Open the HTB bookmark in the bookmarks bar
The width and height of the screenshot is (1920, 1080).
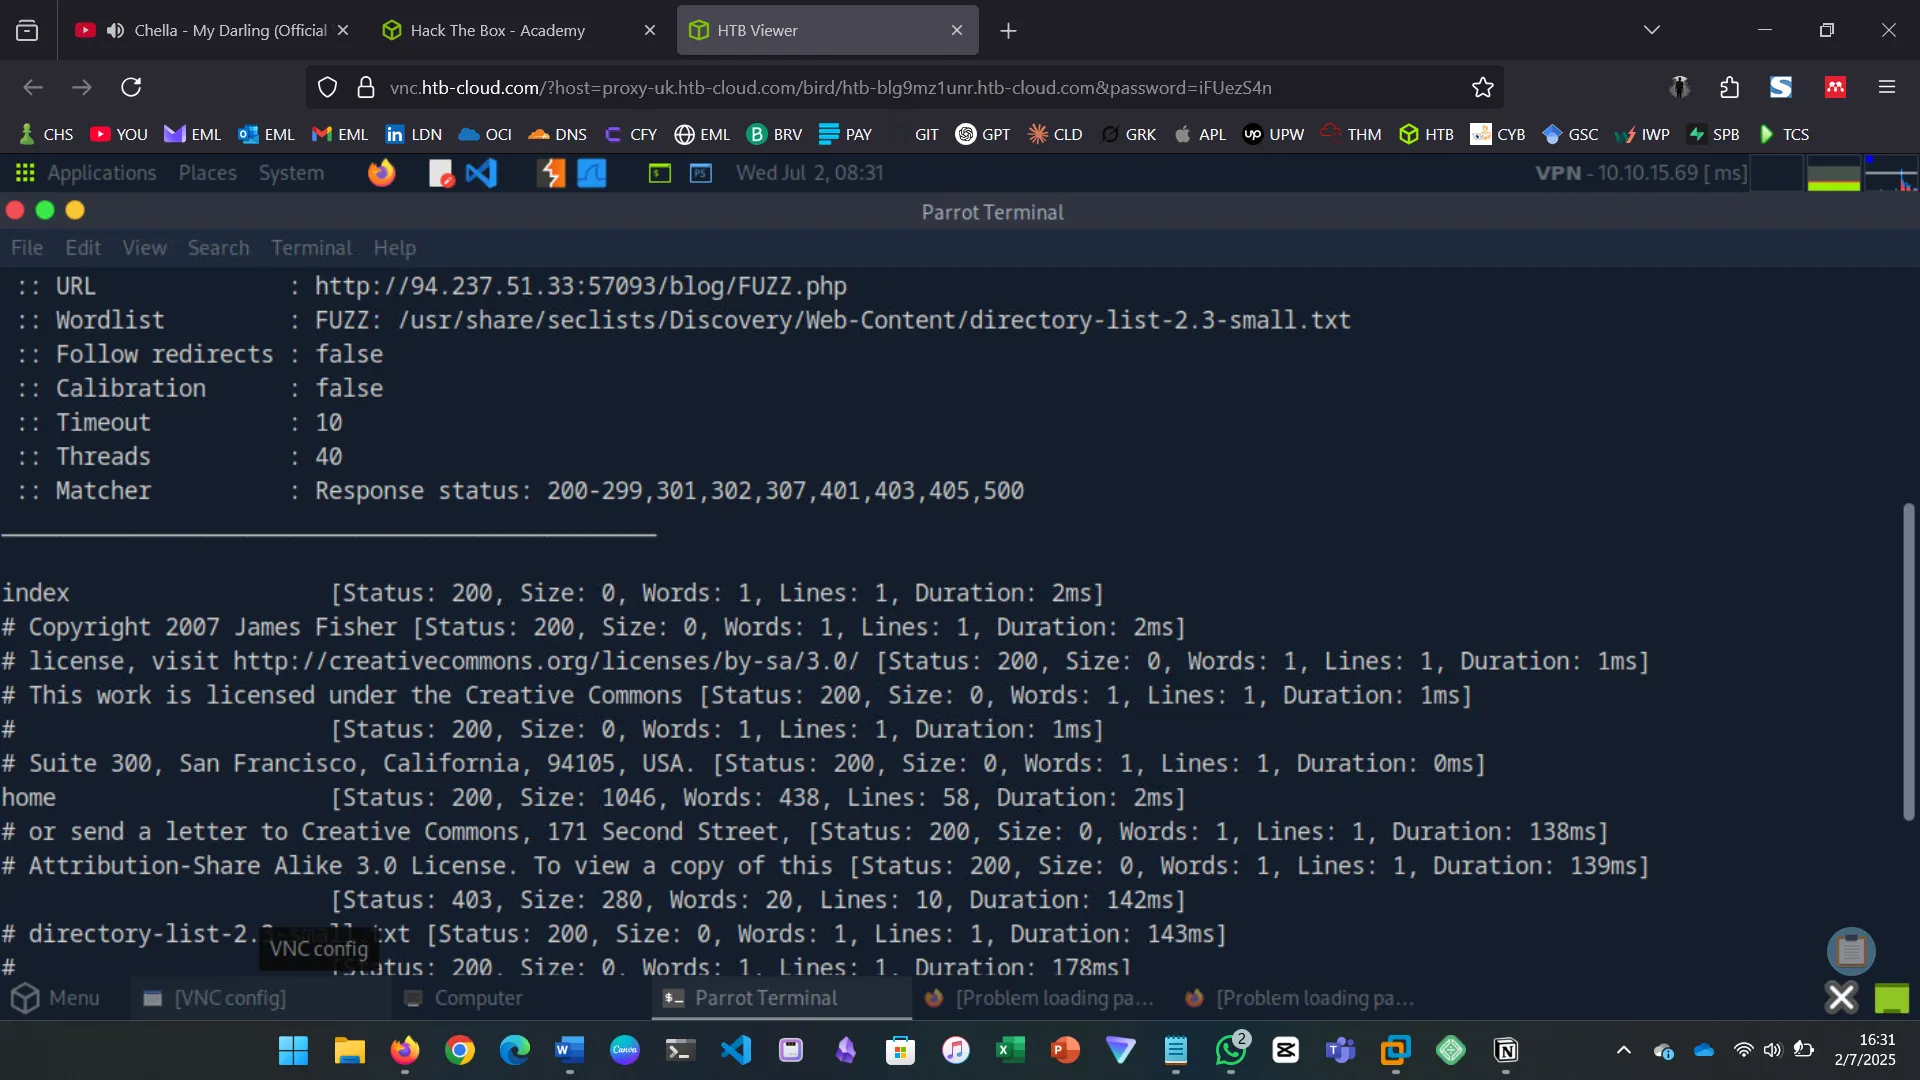[x=1427, y=133]
